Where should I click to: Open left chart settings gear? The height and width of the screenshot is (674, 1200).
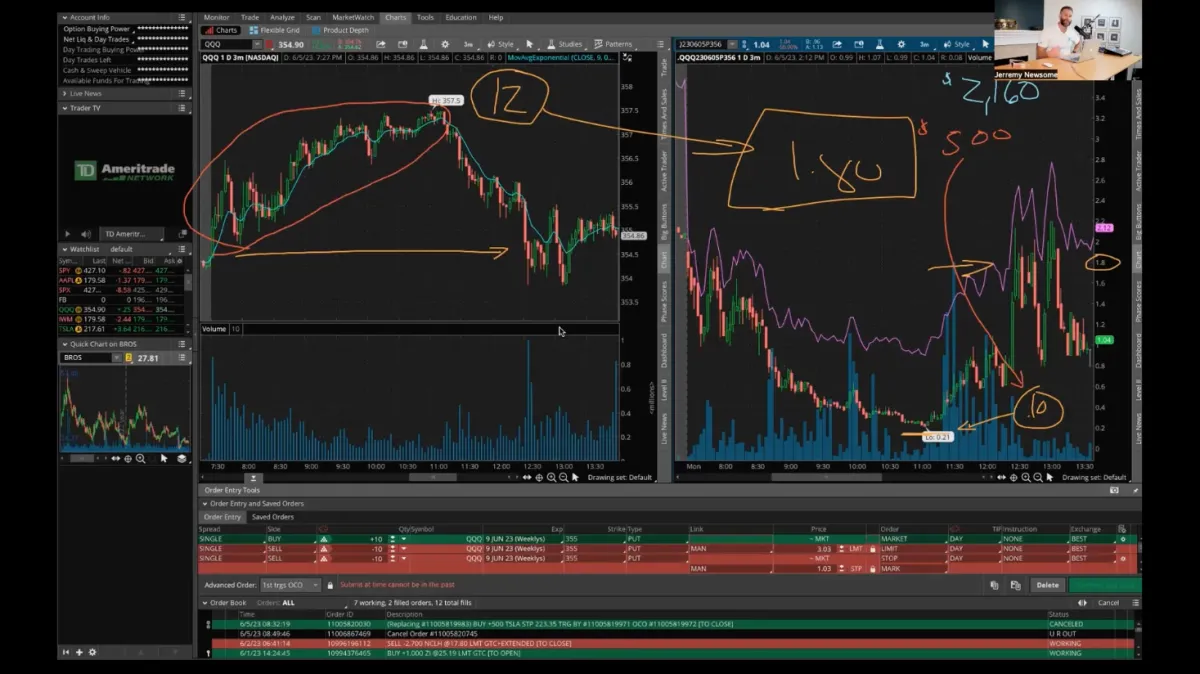pyautogui.click(x=445, y=44)
